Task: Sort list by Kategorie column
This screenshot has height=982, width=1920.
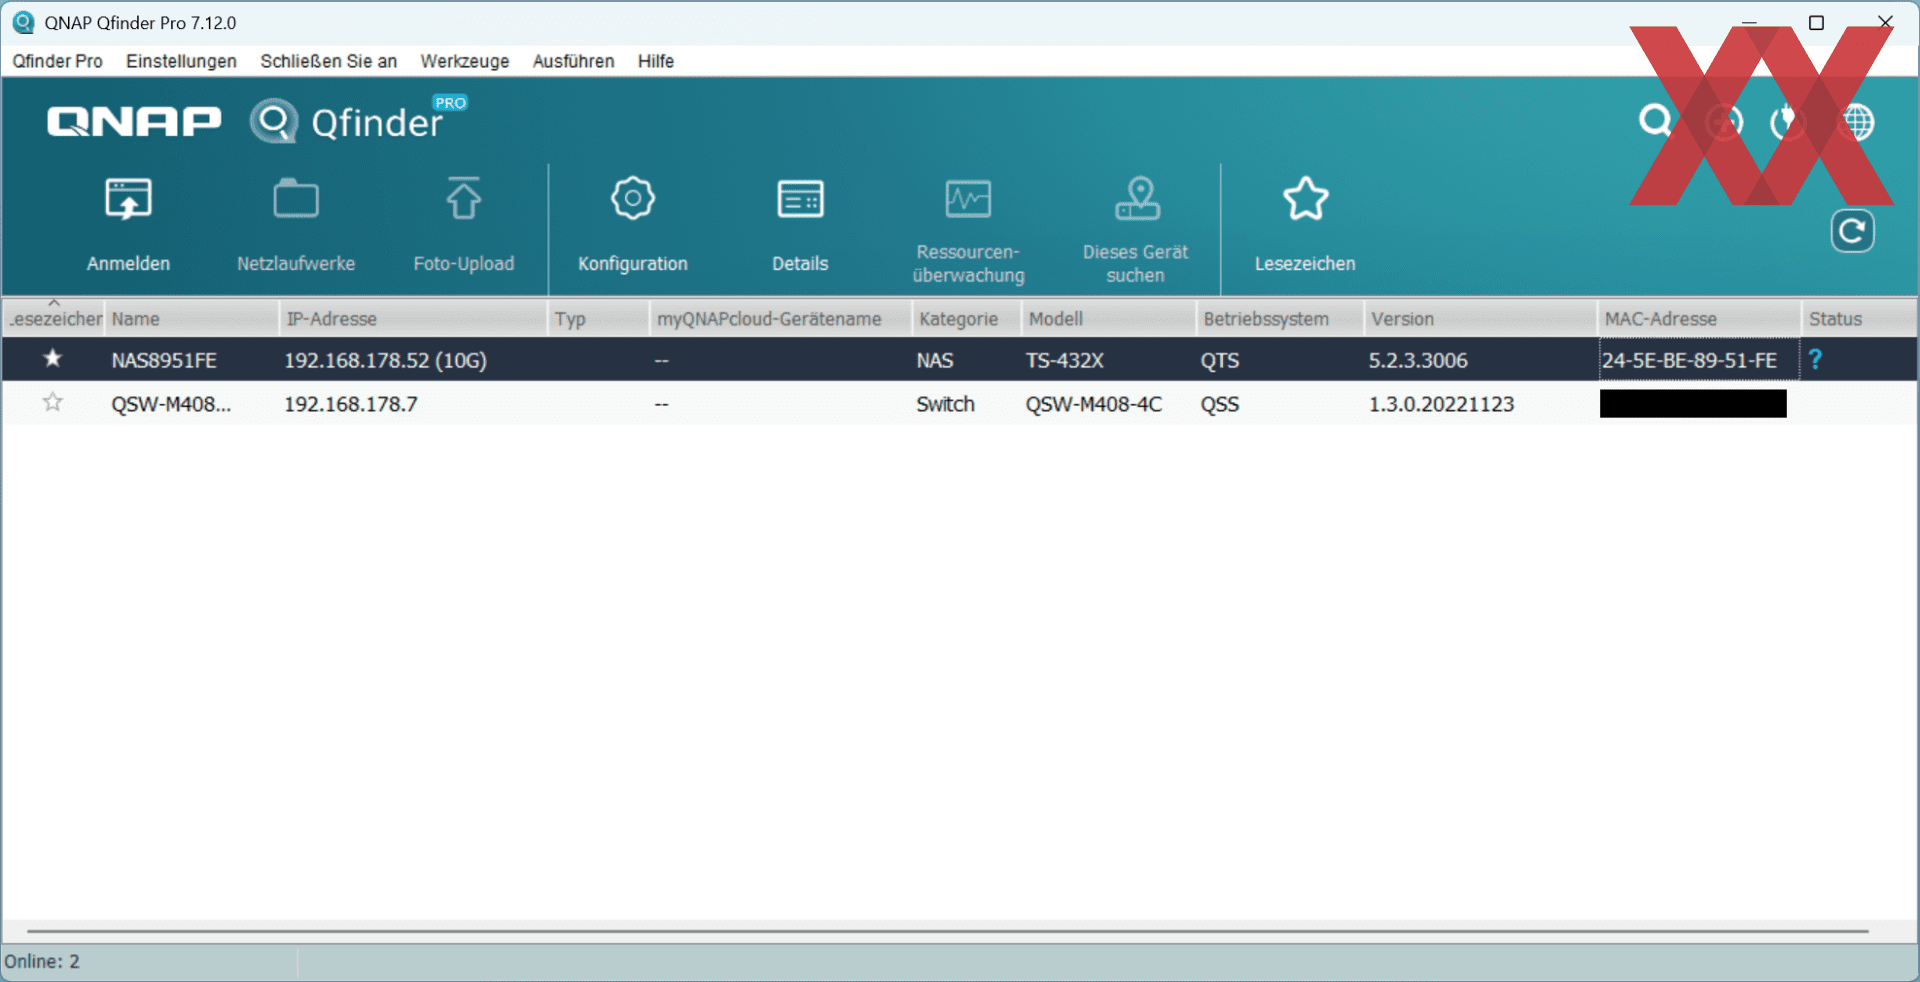Action: [x=966, y=318]
